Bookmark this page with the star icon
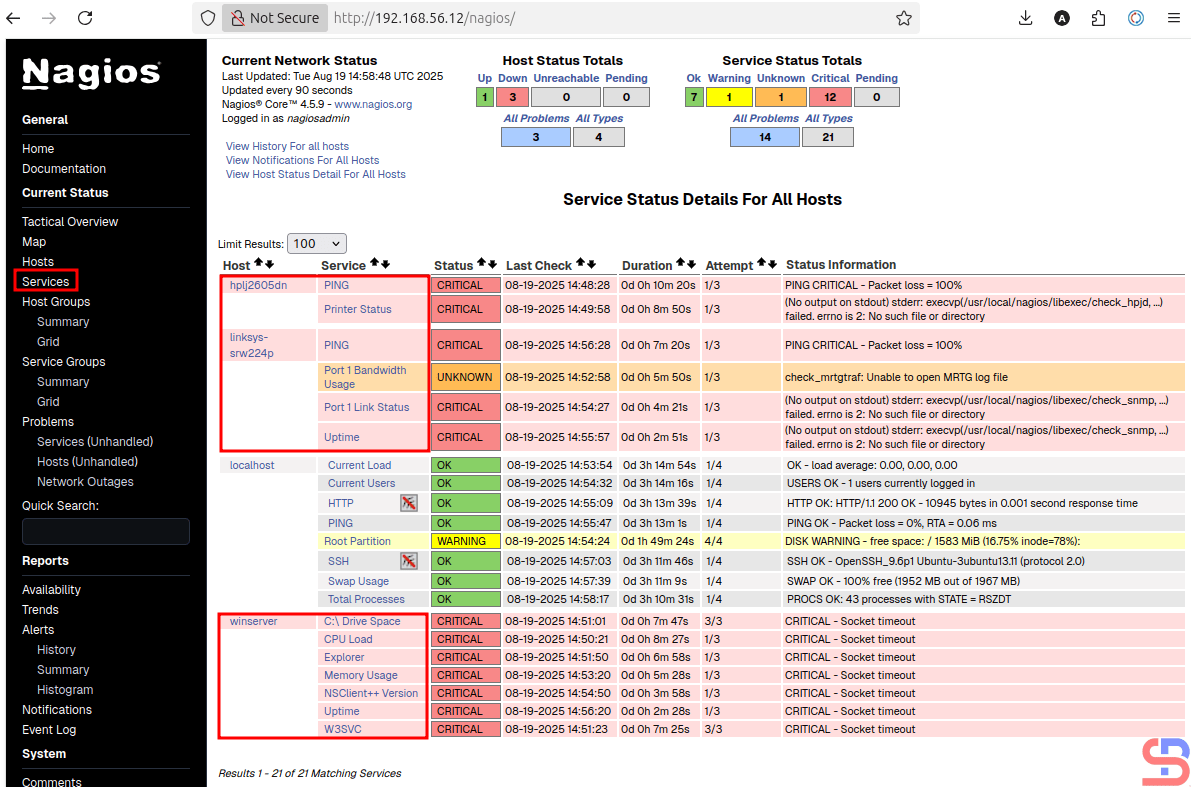The width and height of the screenshot is (1191, 787). point(903,18)
